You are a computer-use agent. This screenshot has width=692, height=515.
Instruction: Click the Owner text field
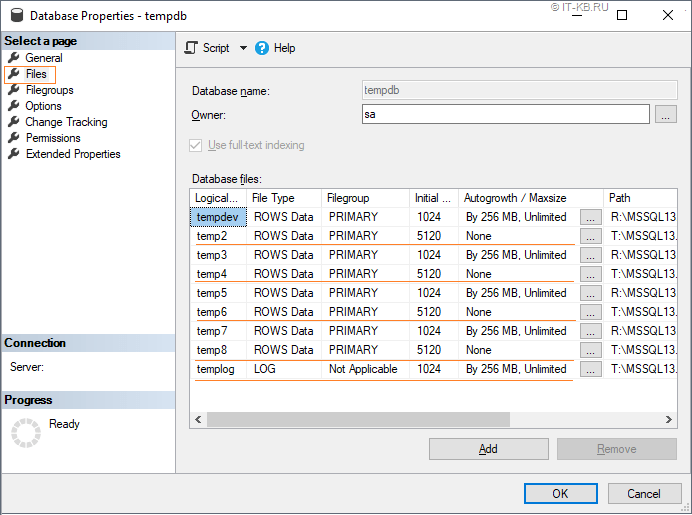[x=505, y=115]
